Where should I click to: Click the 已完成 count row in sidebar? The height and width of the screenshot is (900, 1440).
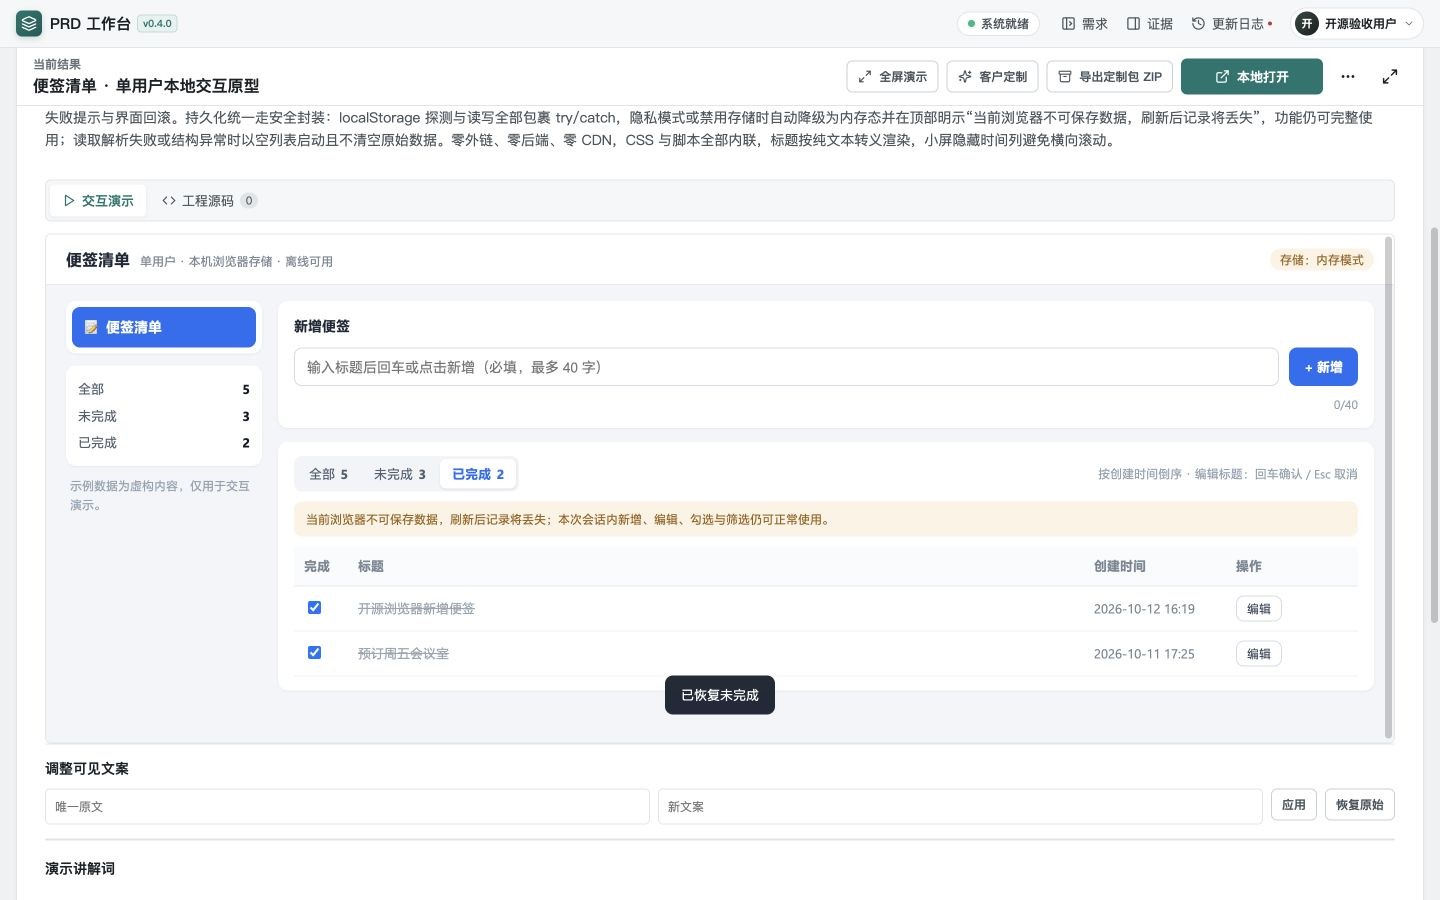pyautogui.click(x=164, y=443)
